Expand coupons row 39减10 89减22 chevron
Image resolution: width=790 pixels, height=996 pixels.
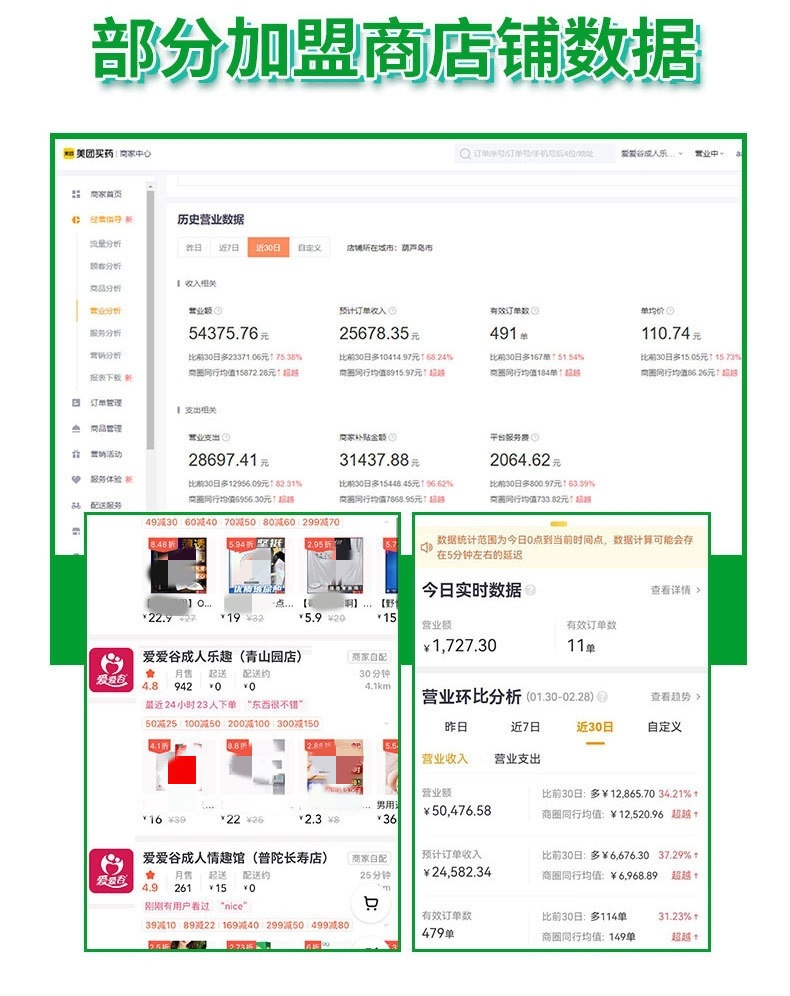386,925
